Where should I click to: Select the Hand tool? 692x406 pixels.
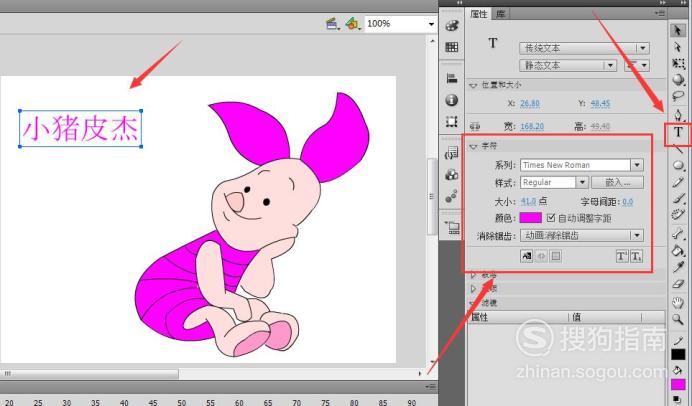pyautogui.click(x=678, y=302)
